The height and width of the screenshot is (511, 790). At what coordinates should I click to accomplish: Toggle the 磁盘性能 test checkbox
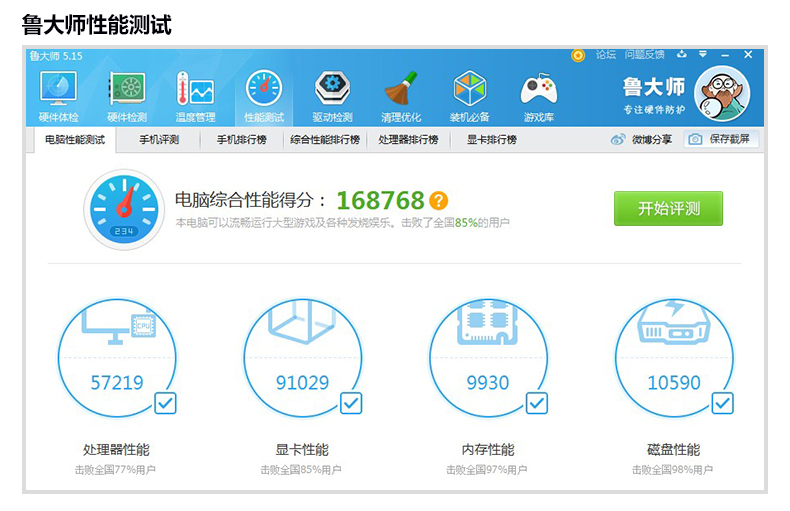722,403
